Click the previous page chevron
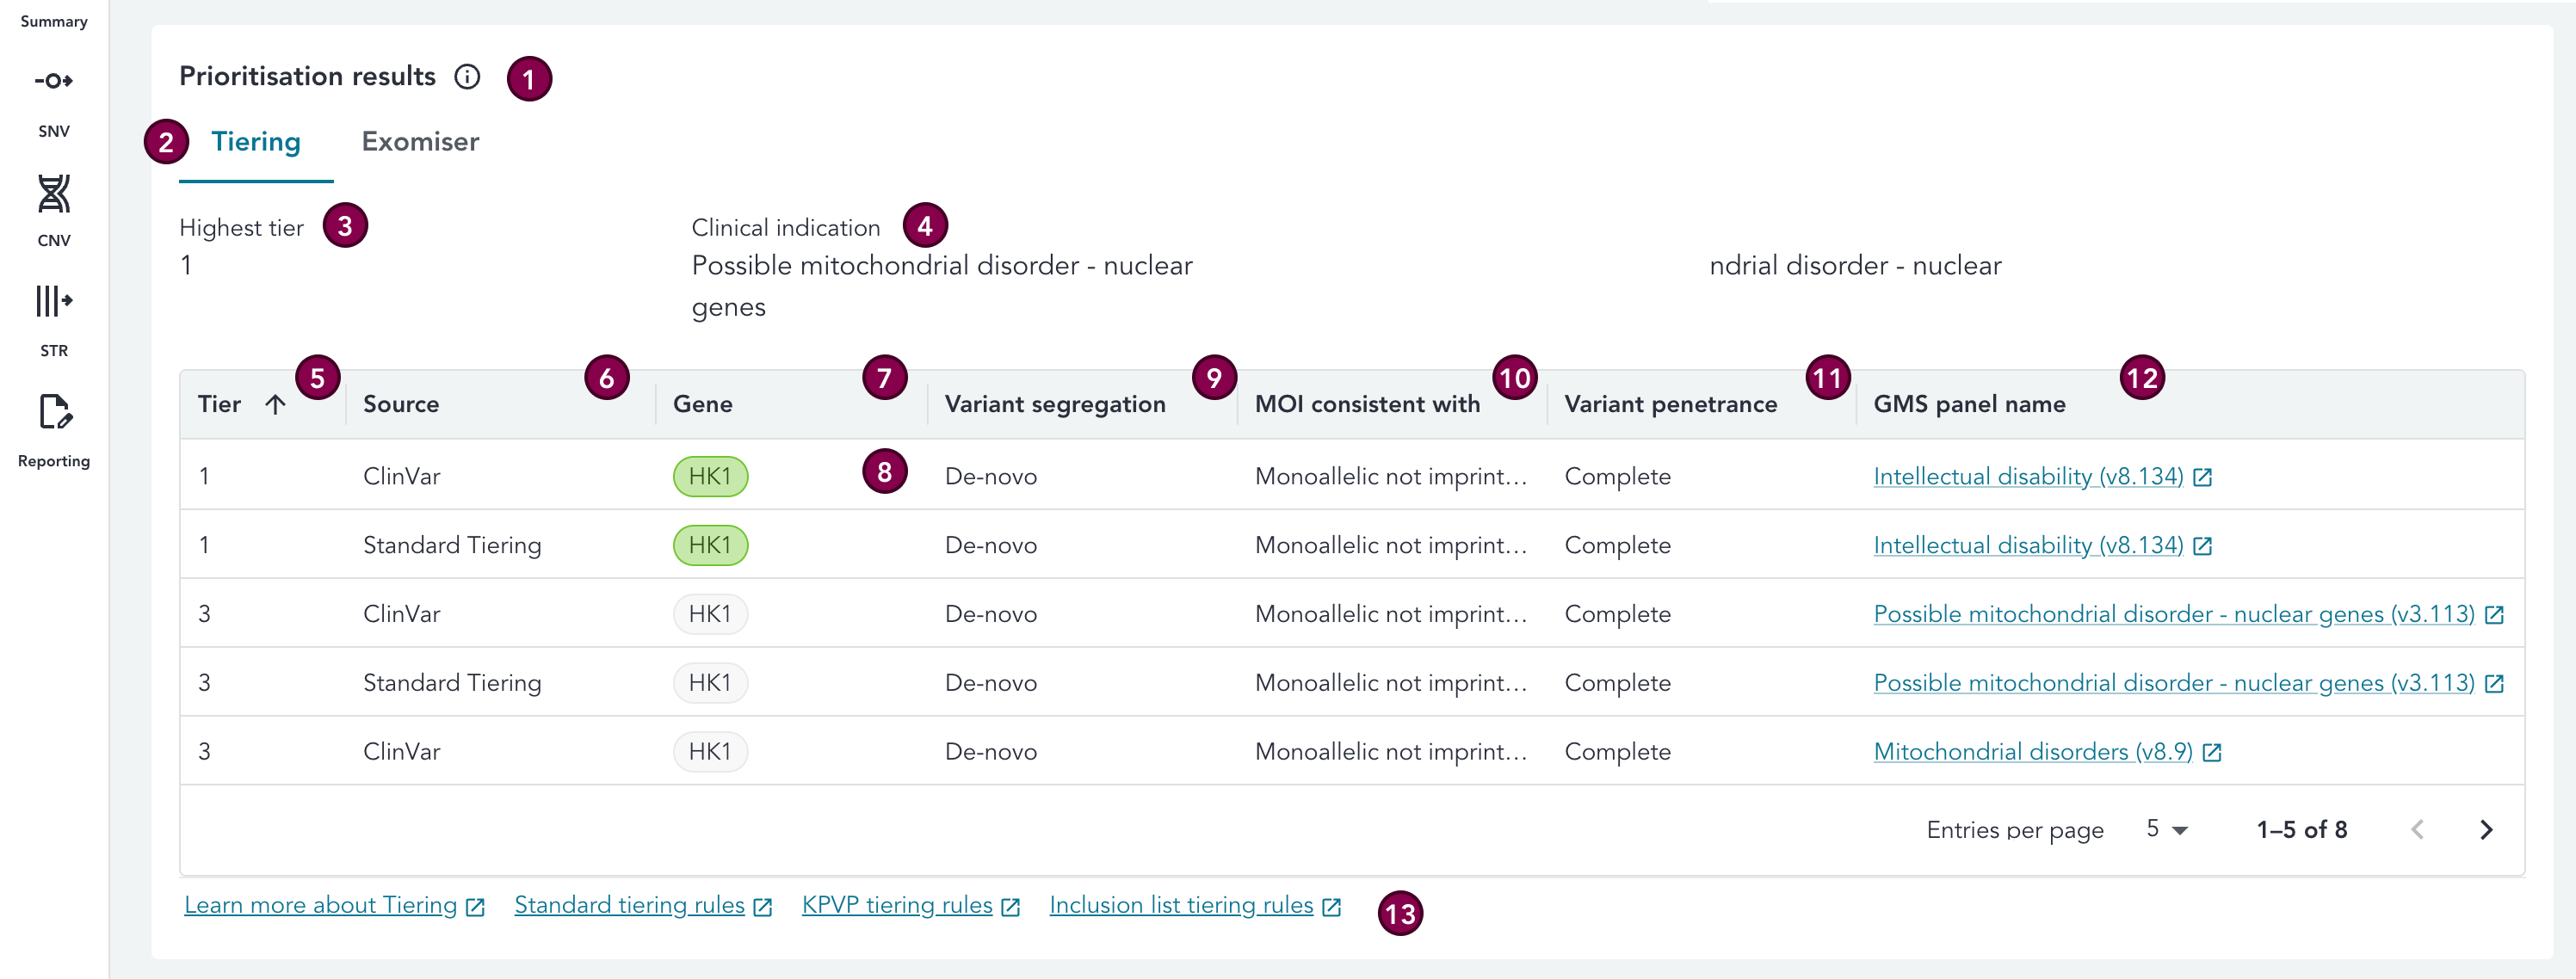The image size is (2576, 979). click(x=2417, y=830)
